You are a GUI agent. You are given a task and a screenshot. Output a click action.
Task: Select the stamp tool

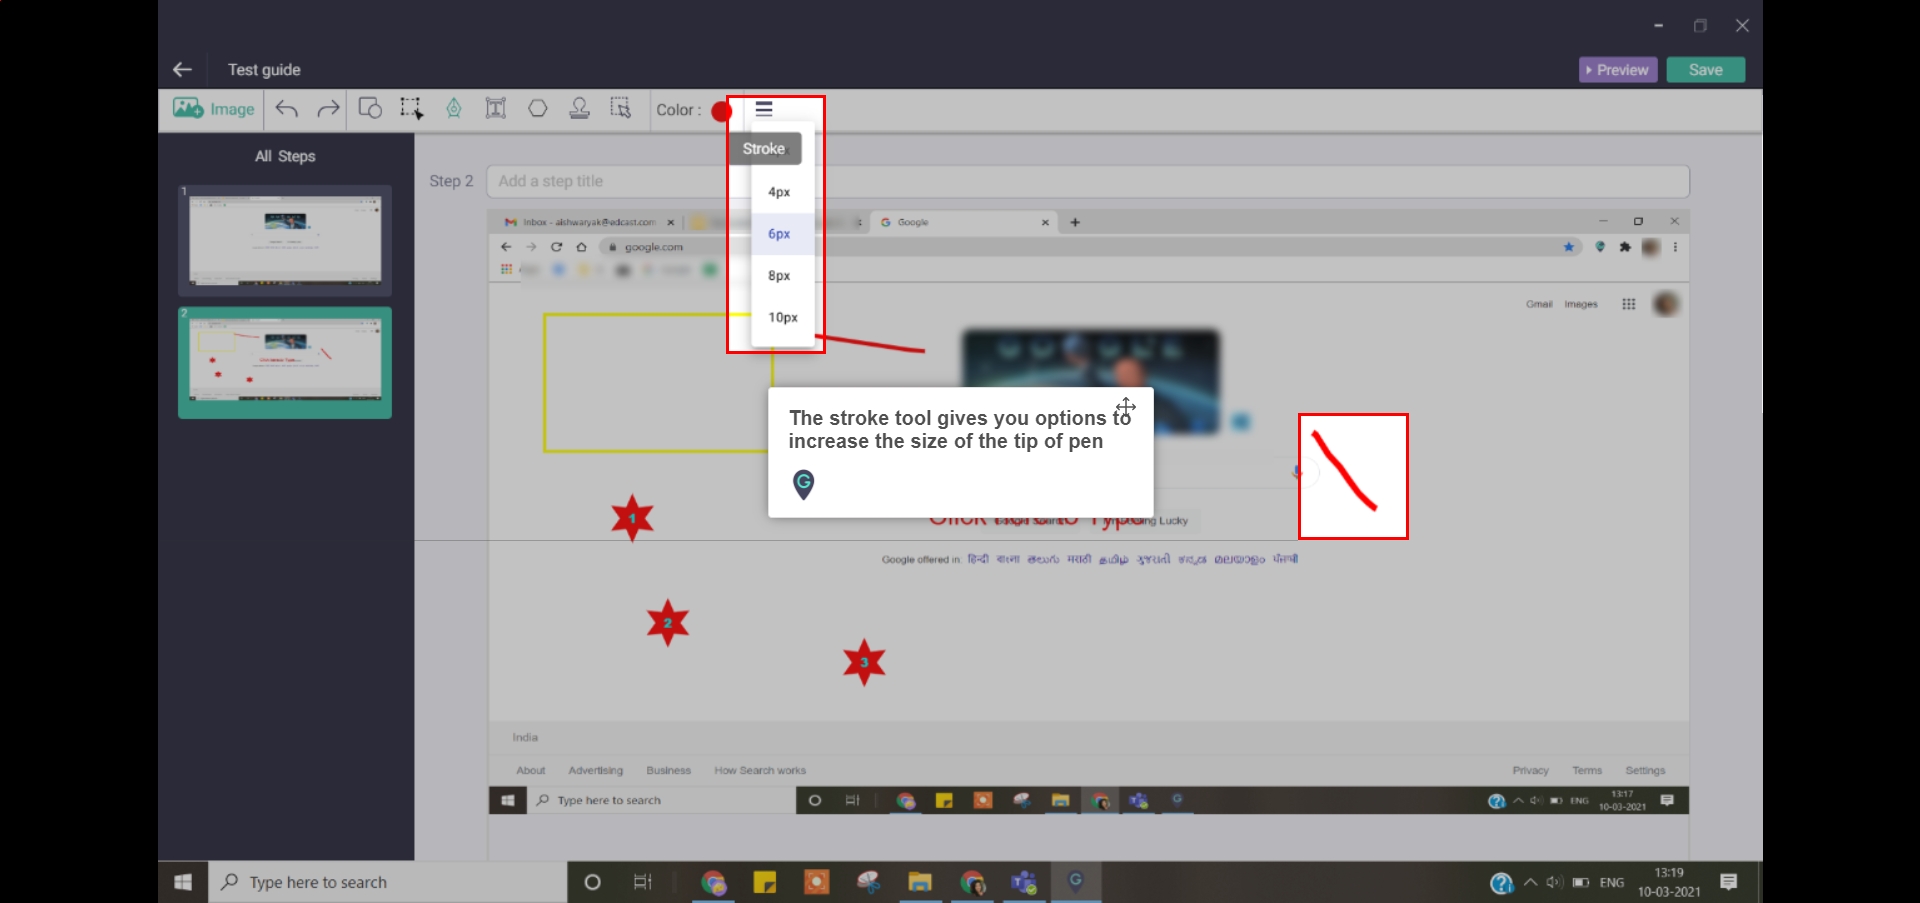tap(579, 108)
